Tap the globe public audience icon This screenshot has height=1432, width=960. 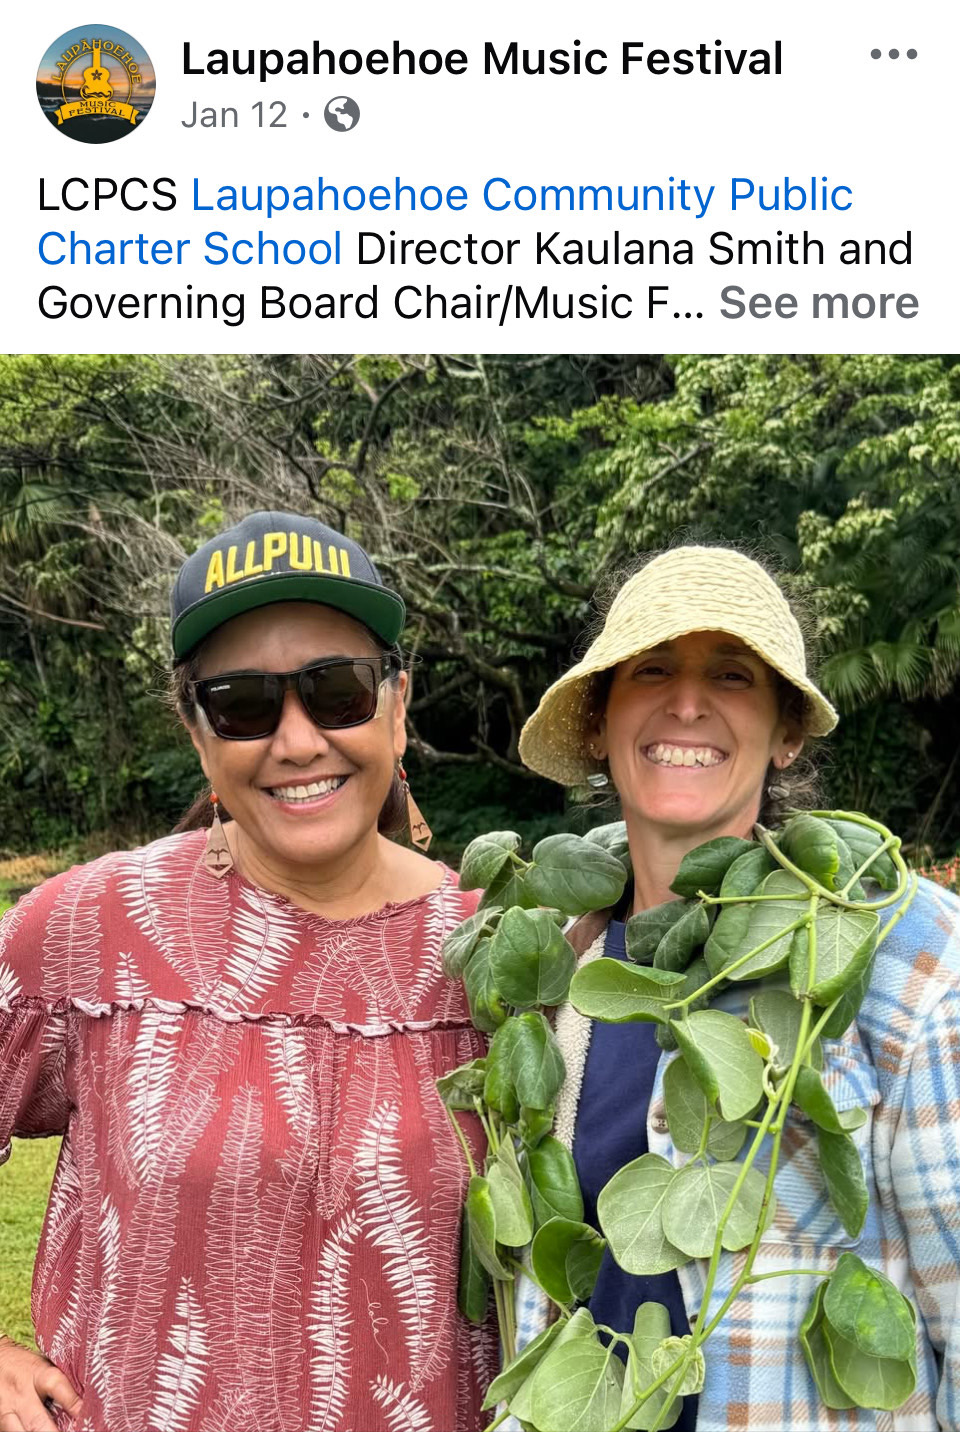tap(342, 115)
